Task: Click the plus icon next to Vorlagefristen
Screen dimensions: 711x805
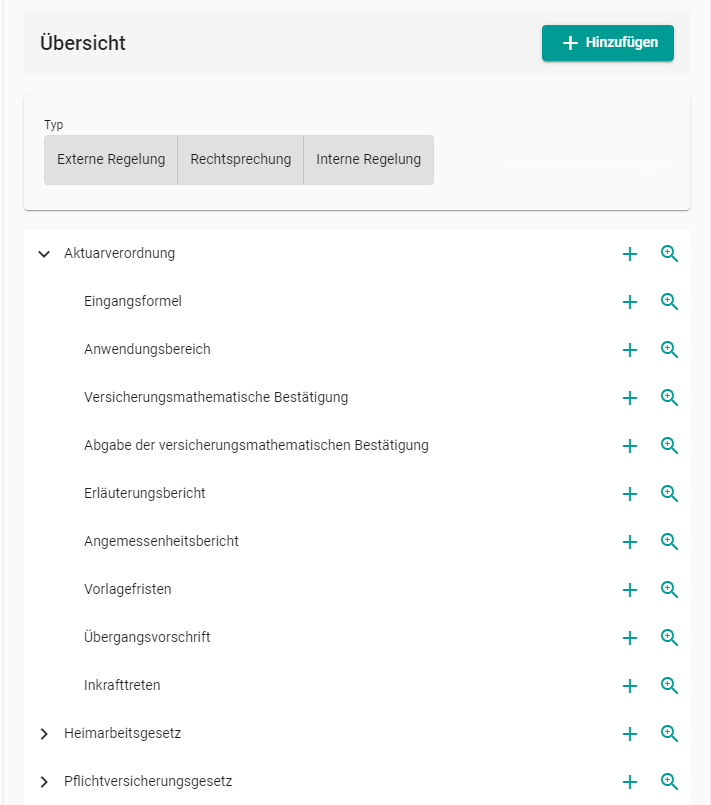Action: tap(629, 589)
